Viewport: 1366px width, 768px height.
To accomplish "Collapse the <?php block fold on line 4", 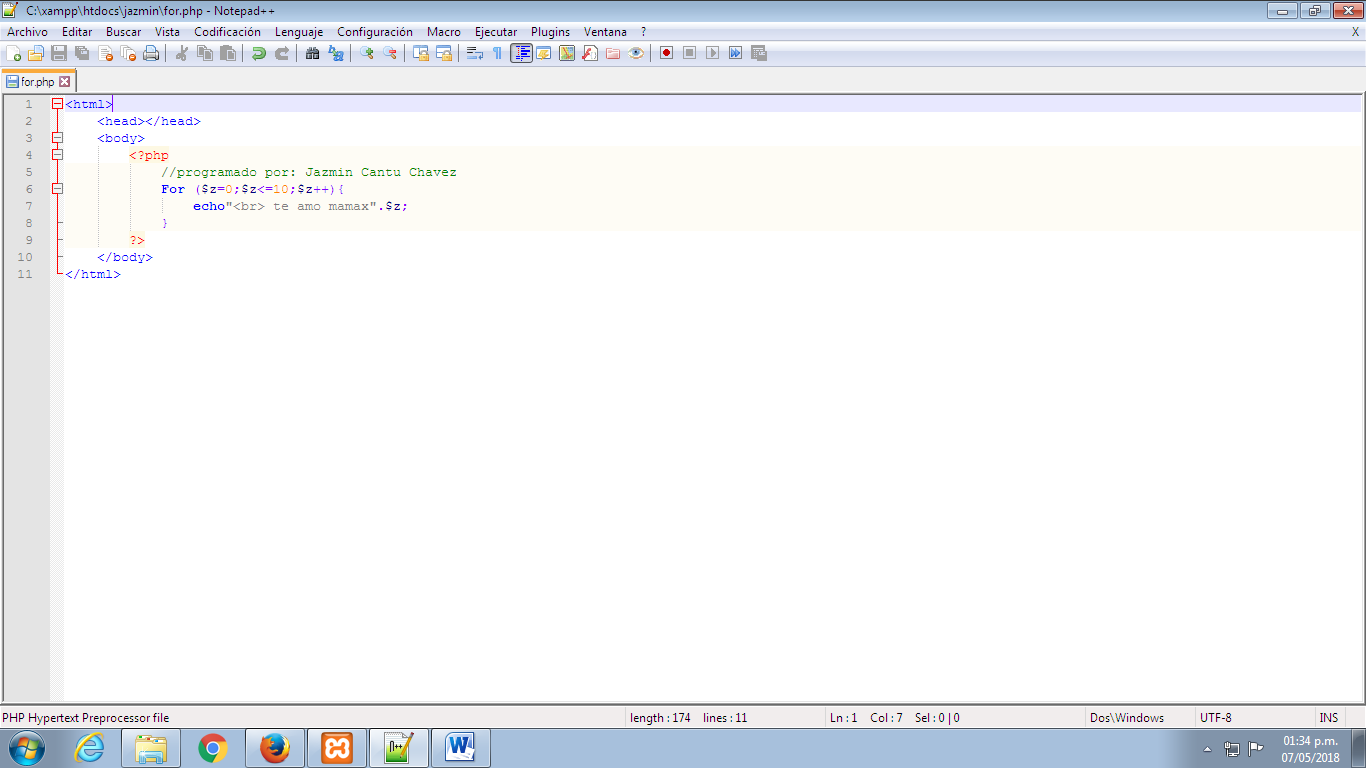I will pos(57,155).
